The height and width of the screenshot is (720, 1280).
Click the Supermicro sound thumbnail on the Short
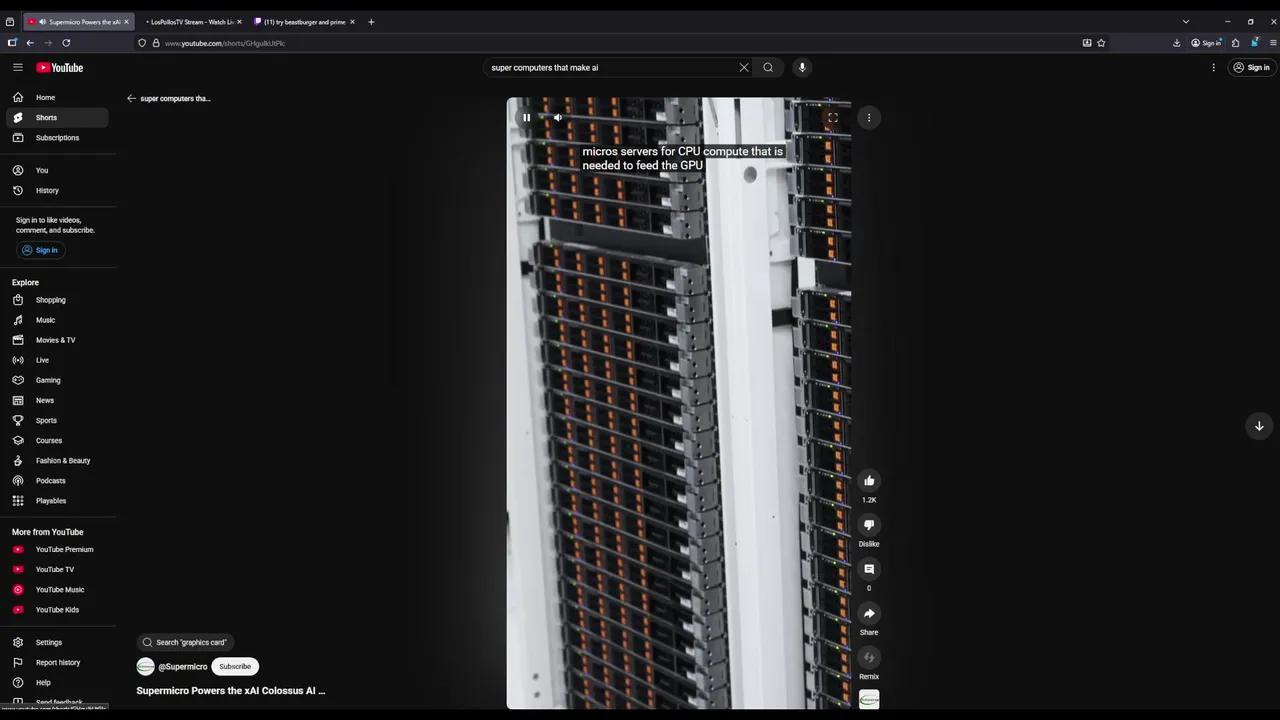point(869,699)
